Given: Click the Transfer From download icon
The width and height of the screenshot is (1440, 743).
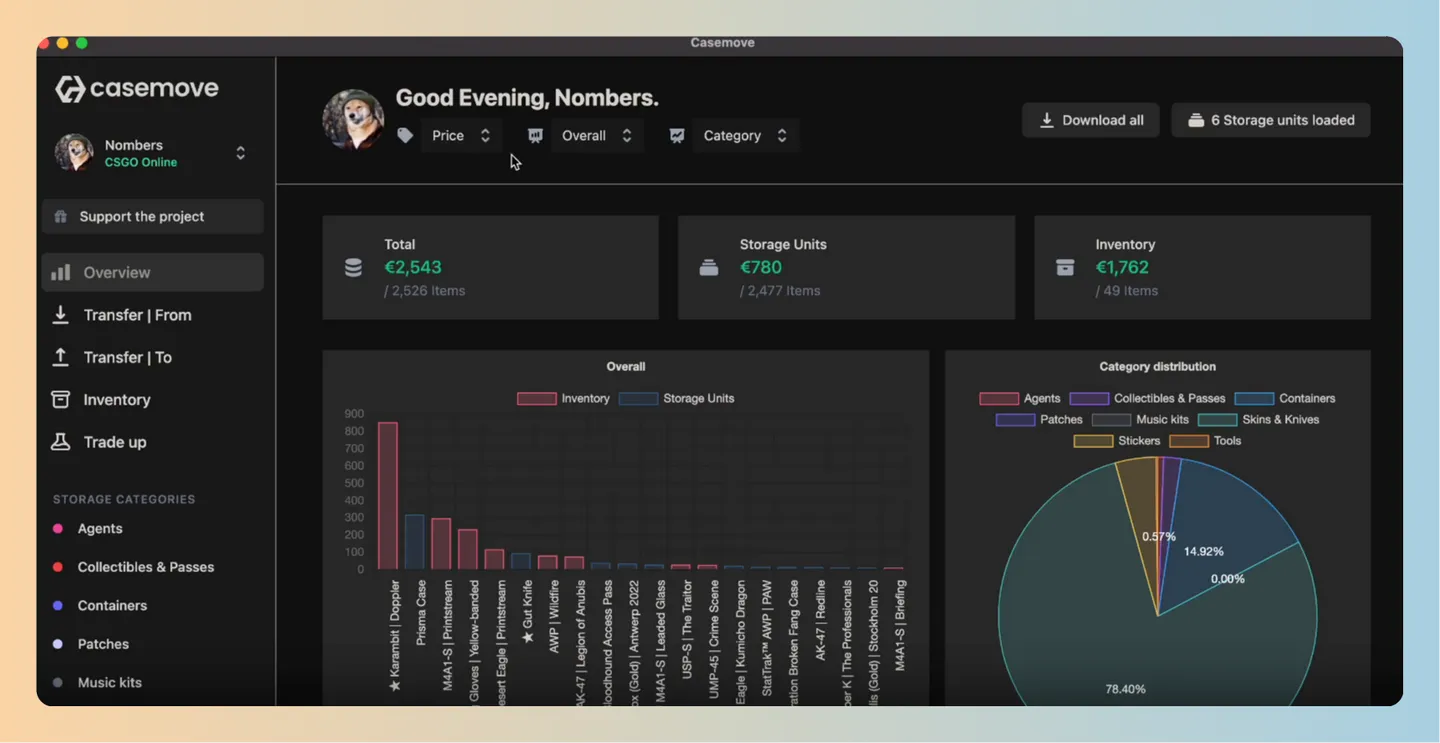Looking at the screenshot, I should pyautogui.click(x=60, y=315).
